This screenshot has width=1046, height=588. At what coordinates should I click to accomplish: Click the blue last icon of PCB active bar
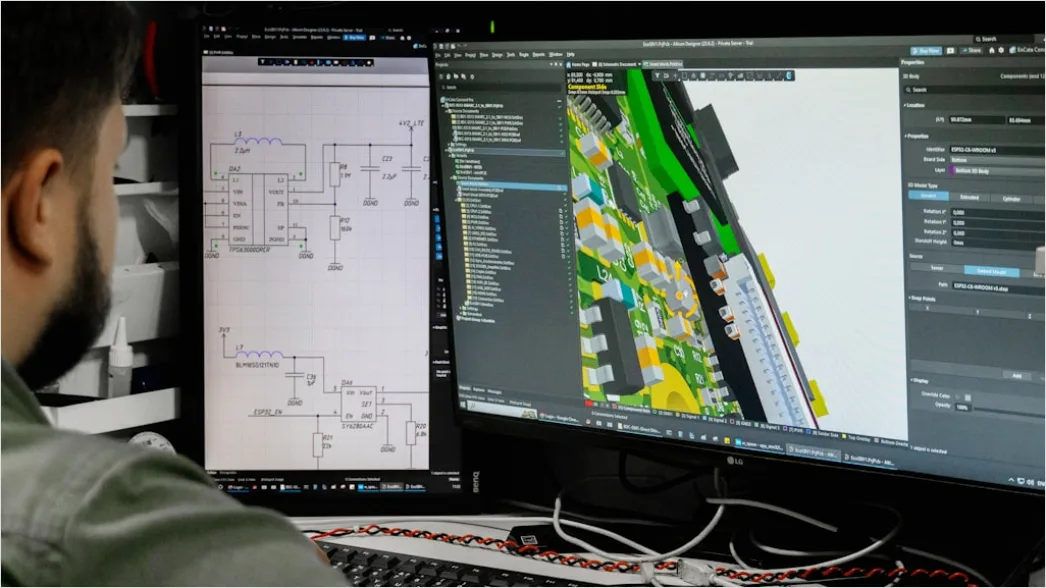click(789, 75)
